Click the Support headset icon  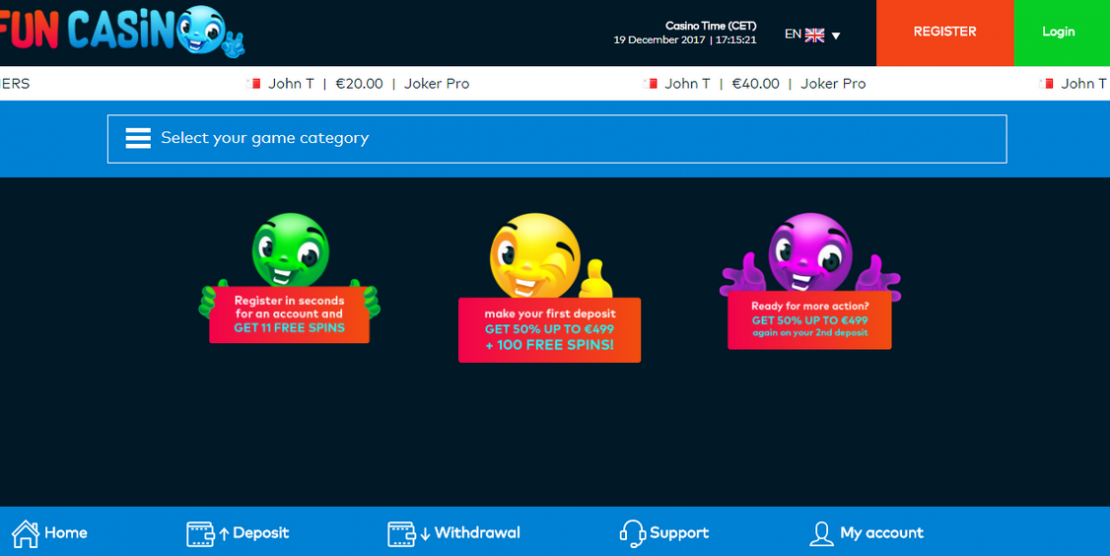(x=631, y=533)
